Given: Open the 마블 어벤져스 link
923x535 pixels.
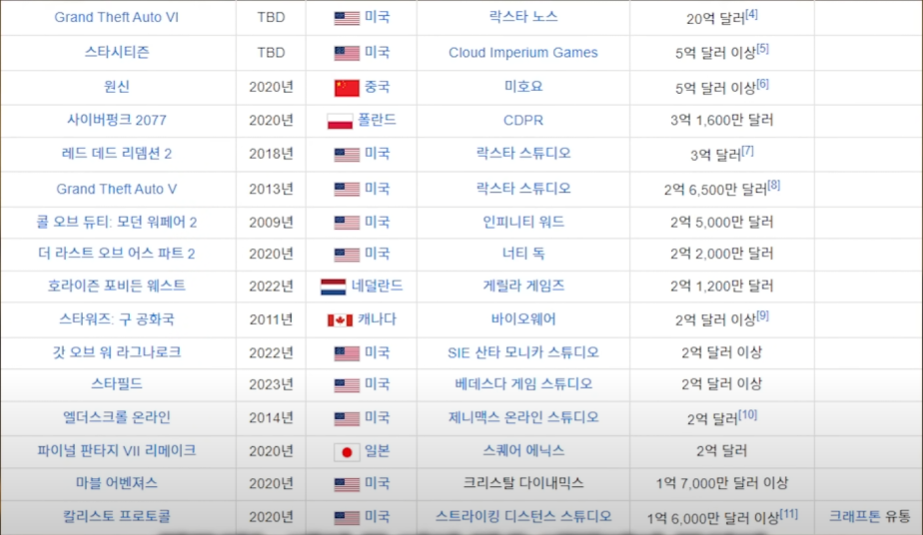Looking at the screenshot, I should point(117,484).
